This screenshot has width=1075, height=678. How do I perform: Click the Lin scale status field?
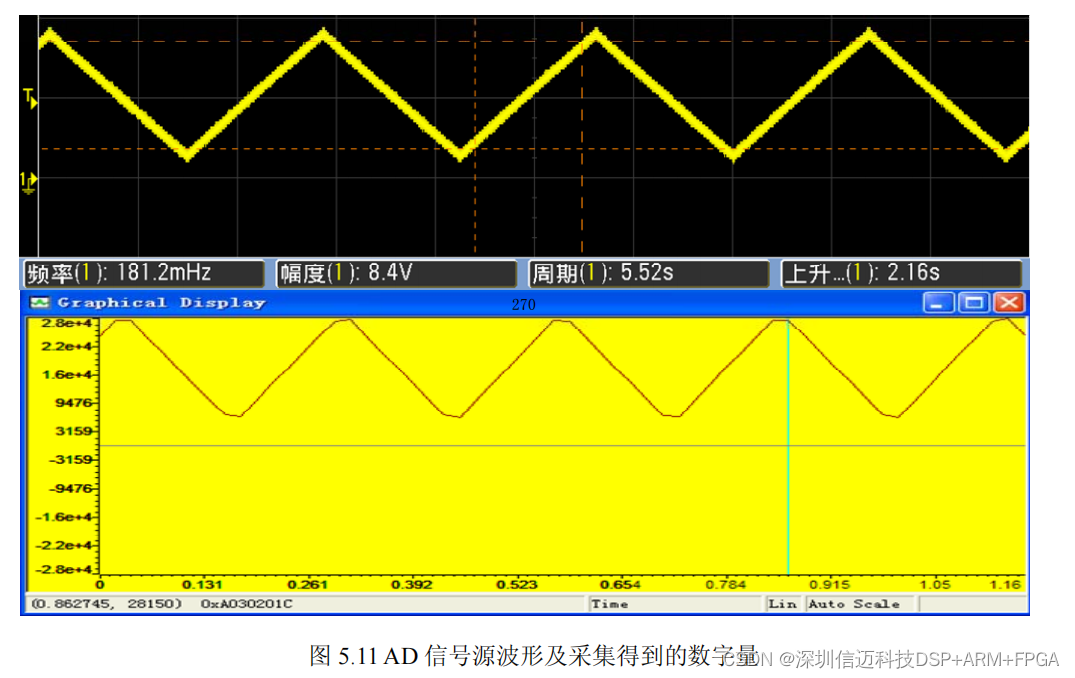tap(783, 604)
